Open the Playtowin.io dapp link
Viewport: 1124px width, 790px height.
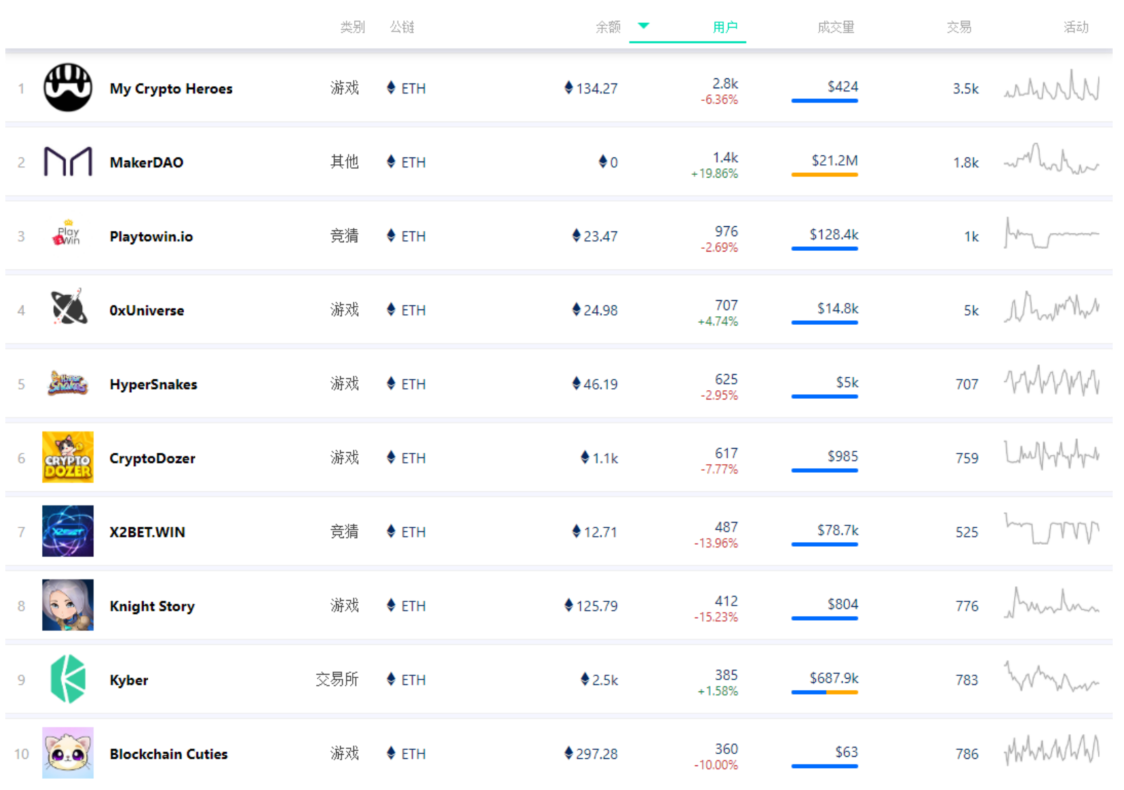point(151,237)
